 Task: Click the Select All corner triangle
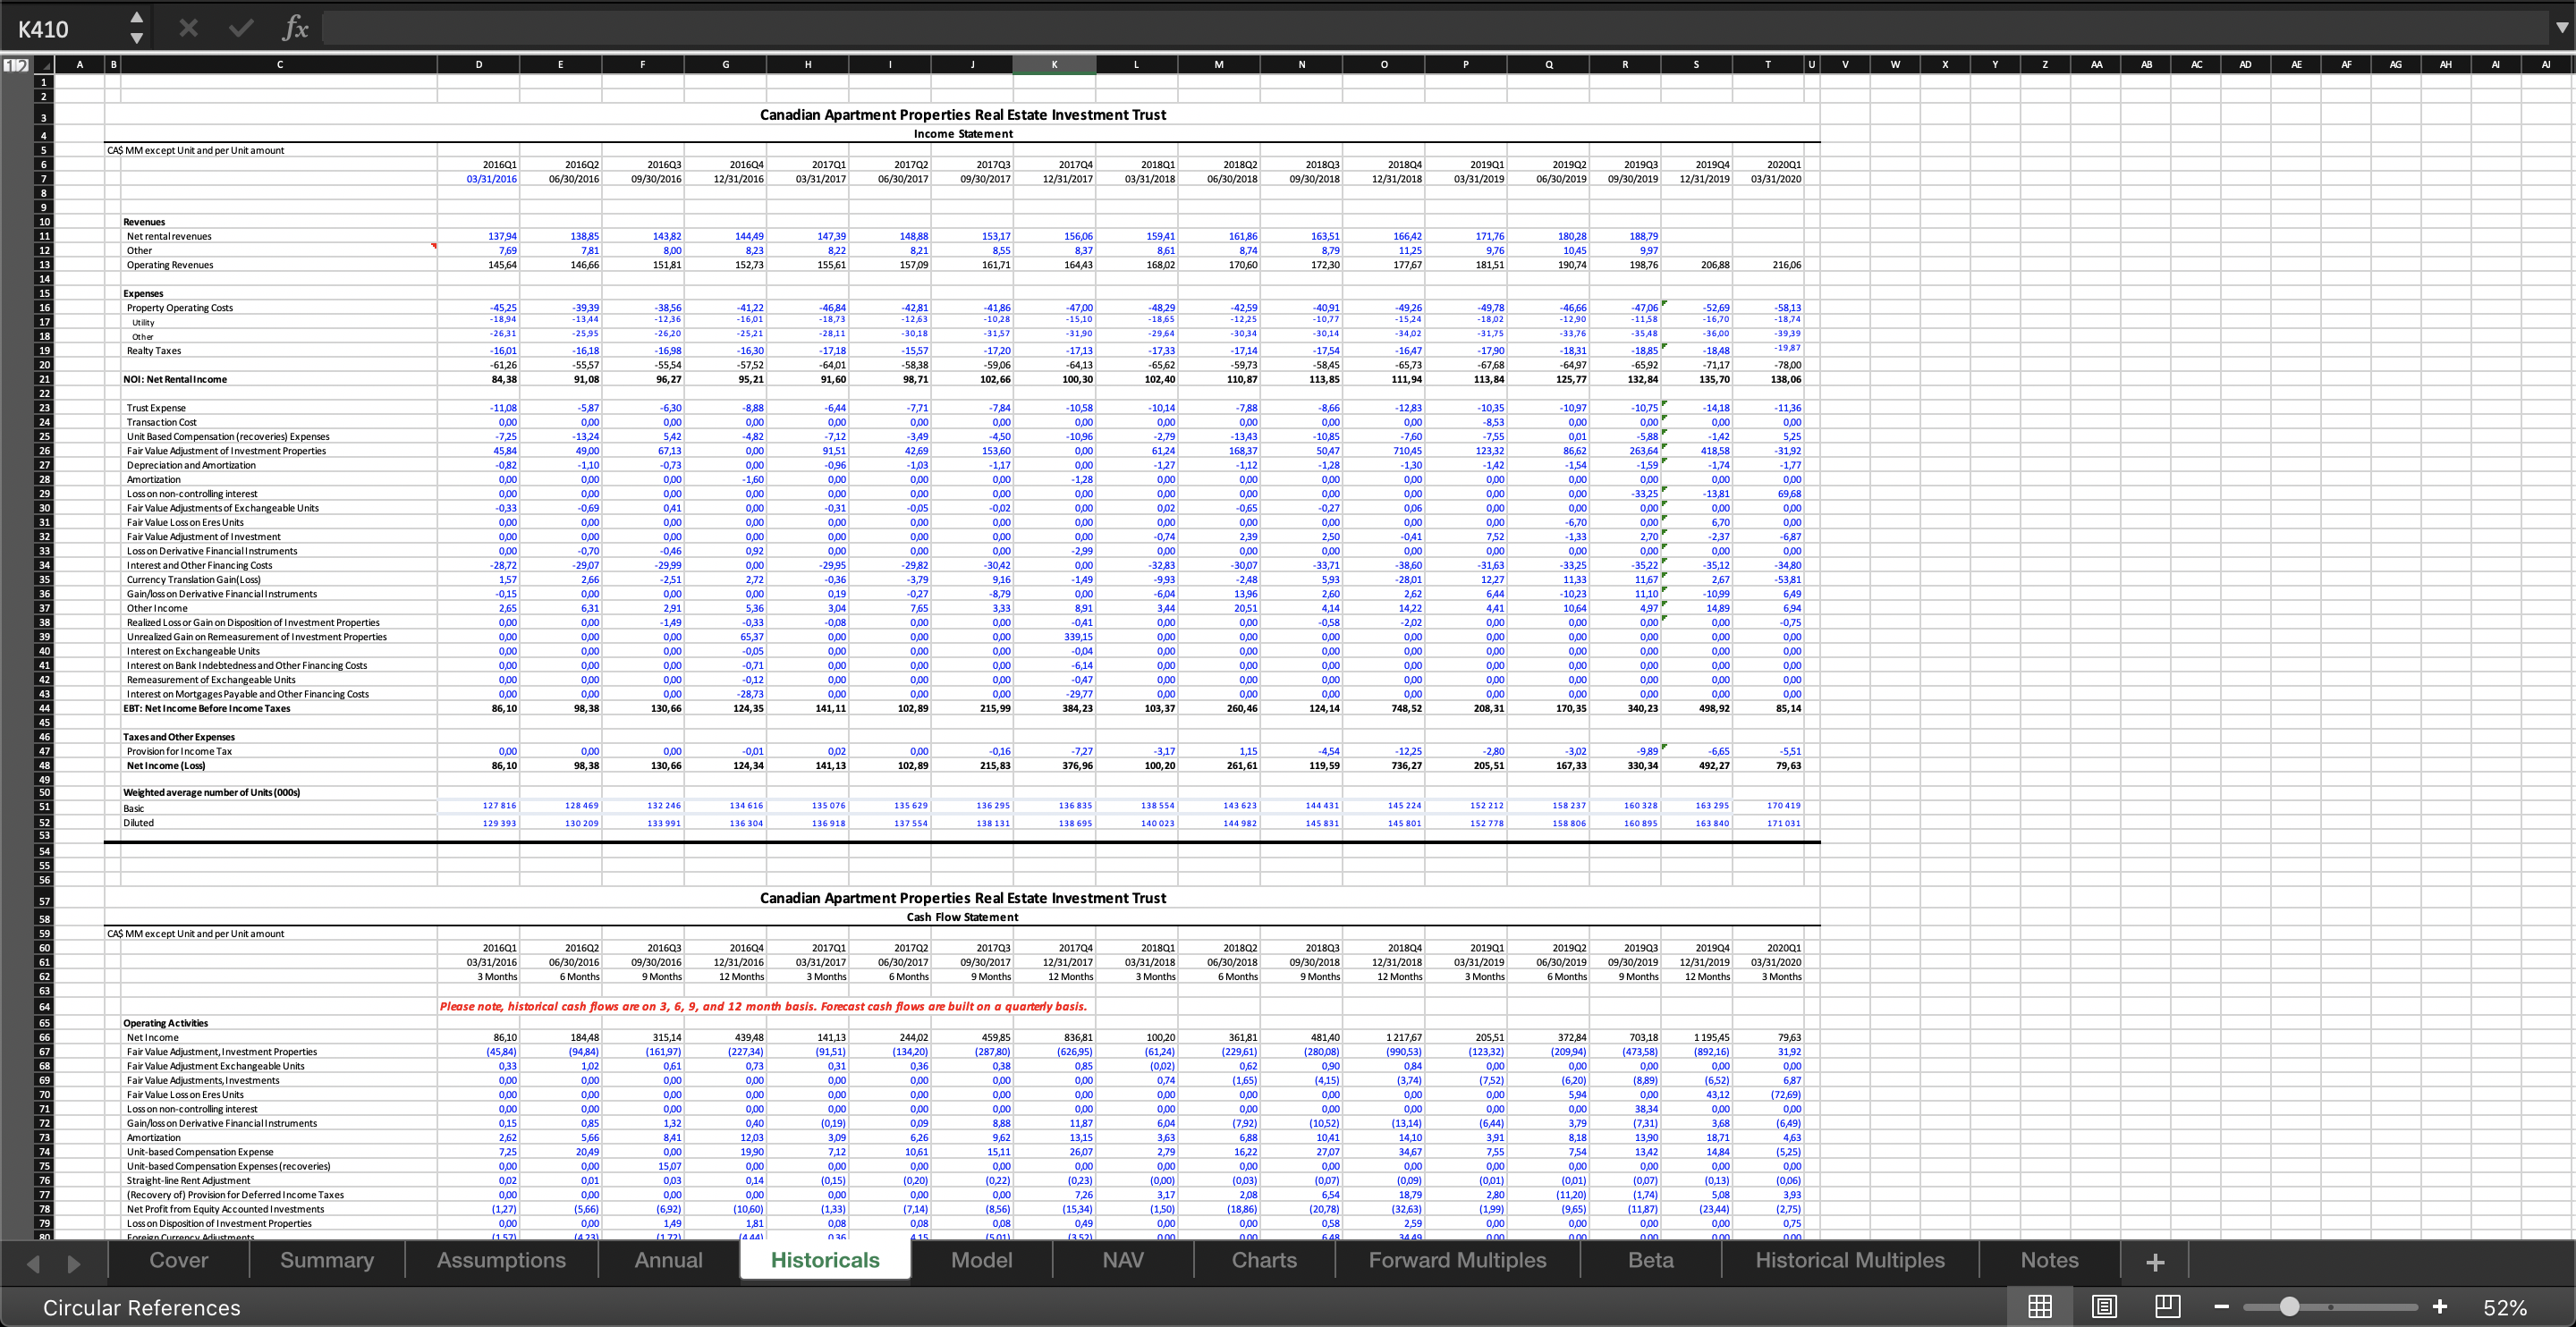(43, 65)
